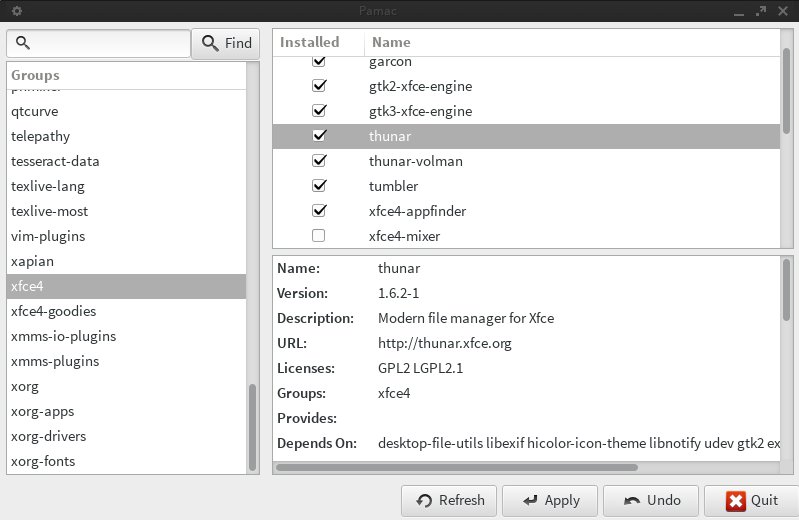Sort packages by the Name column header
This screenshot has height=520, width=799.
click(572, 42)
